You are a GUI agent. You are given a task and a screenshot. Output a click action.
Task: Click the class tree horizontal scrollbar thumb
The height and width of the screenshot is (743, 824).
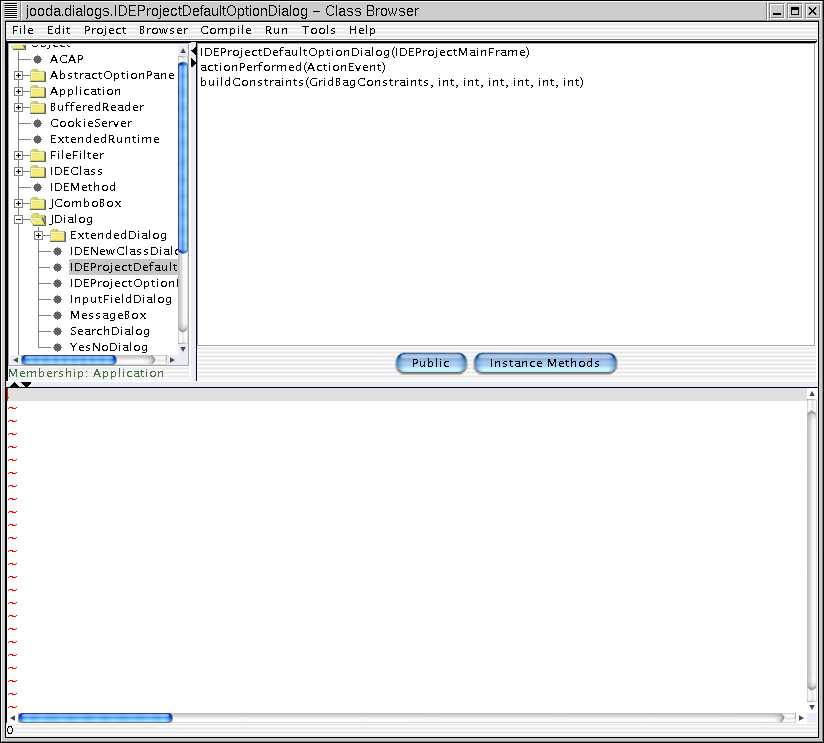click(x=68, y=360)
